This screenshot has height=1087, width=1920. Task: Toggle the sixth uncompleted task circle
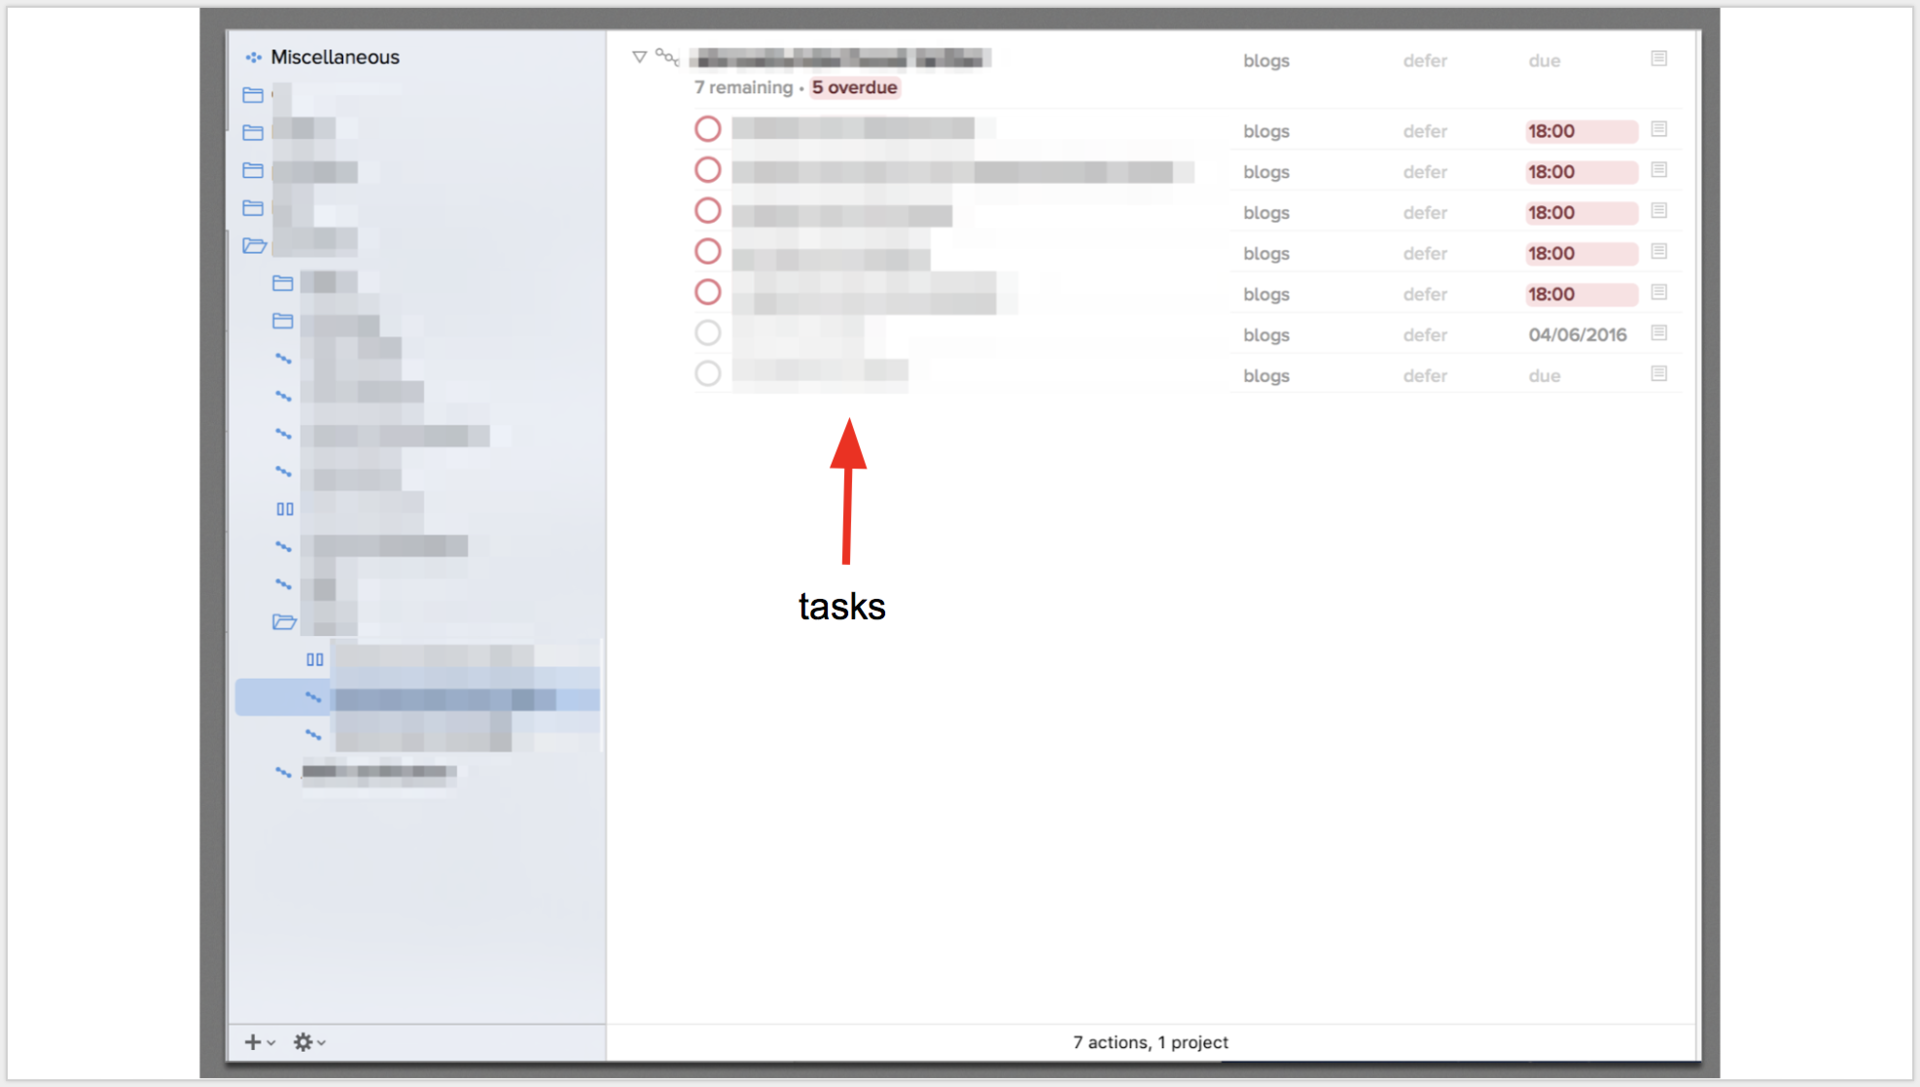(x=707, y=334)
